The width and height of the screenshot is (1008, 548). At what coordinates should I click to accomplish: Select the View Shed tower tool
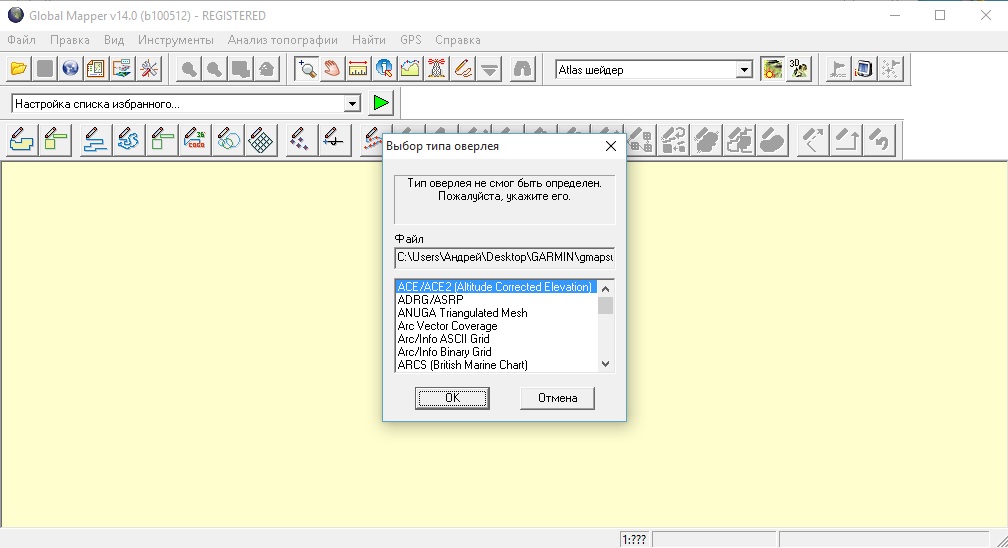[436, 69]
